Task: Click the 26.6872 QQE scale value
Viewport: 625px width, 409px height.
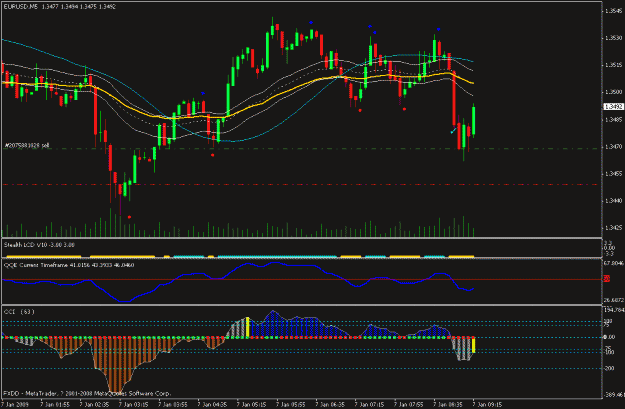Action: click(x=614, y=300)
